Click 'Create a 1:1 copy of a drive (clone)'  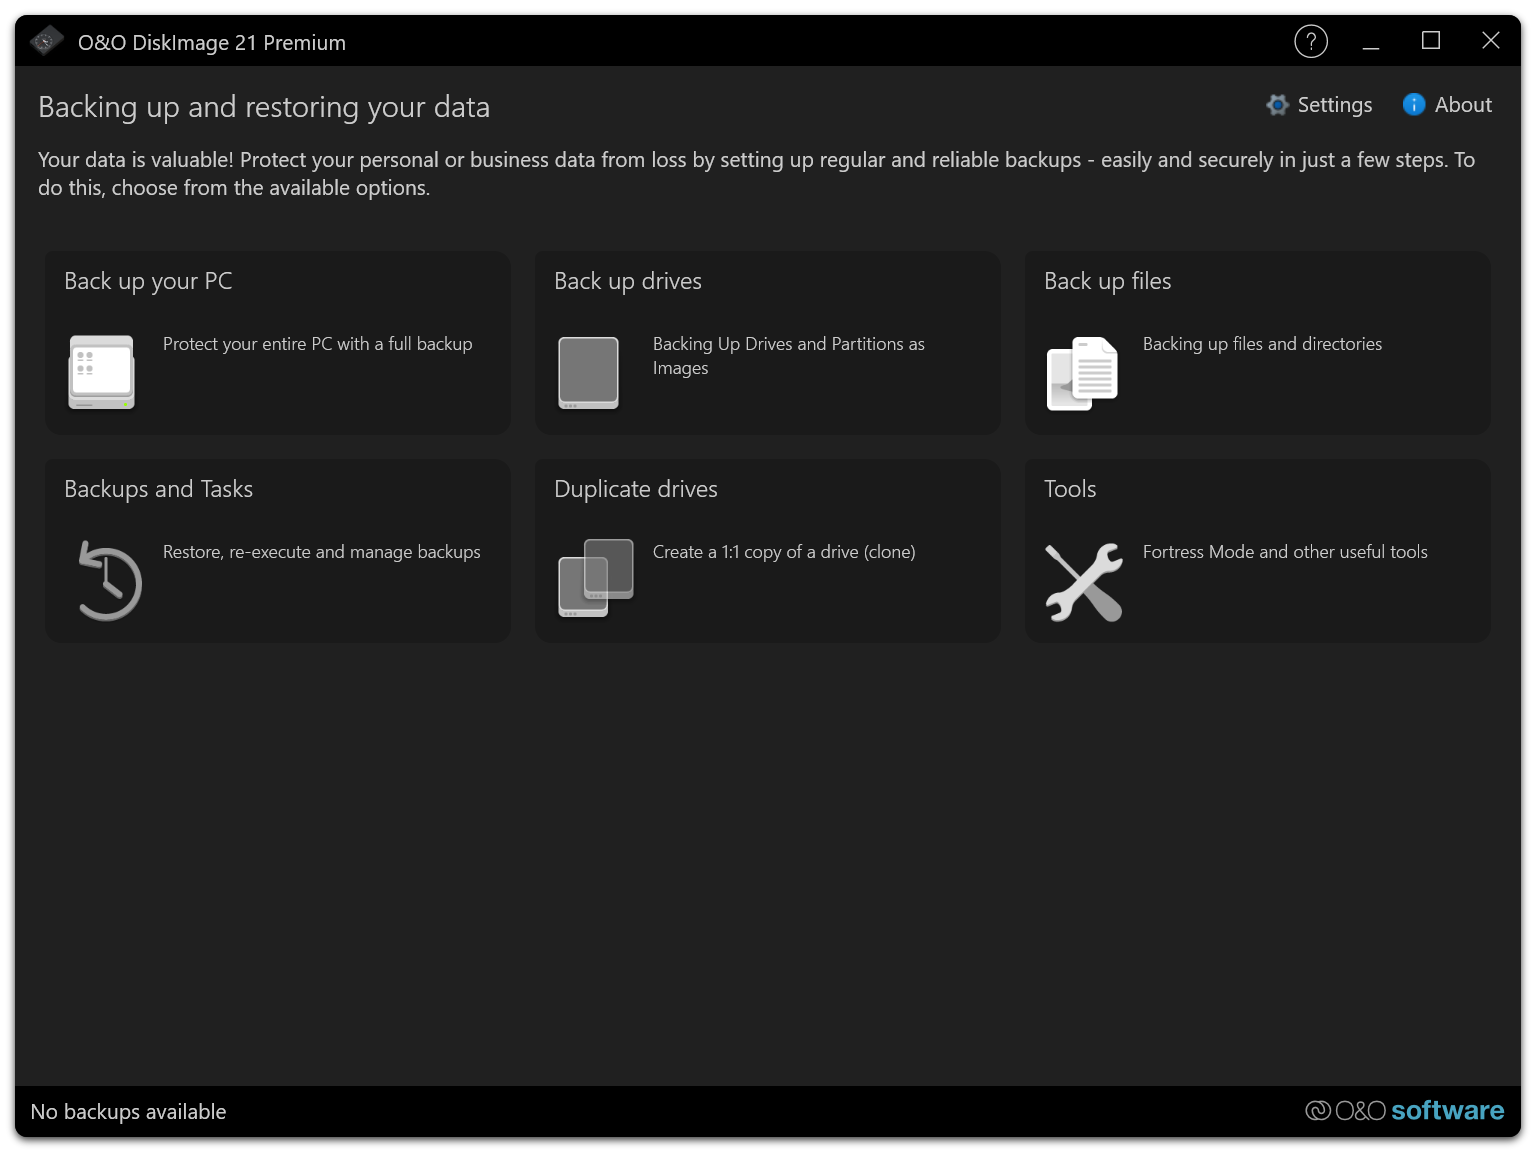tap(784, 552)
